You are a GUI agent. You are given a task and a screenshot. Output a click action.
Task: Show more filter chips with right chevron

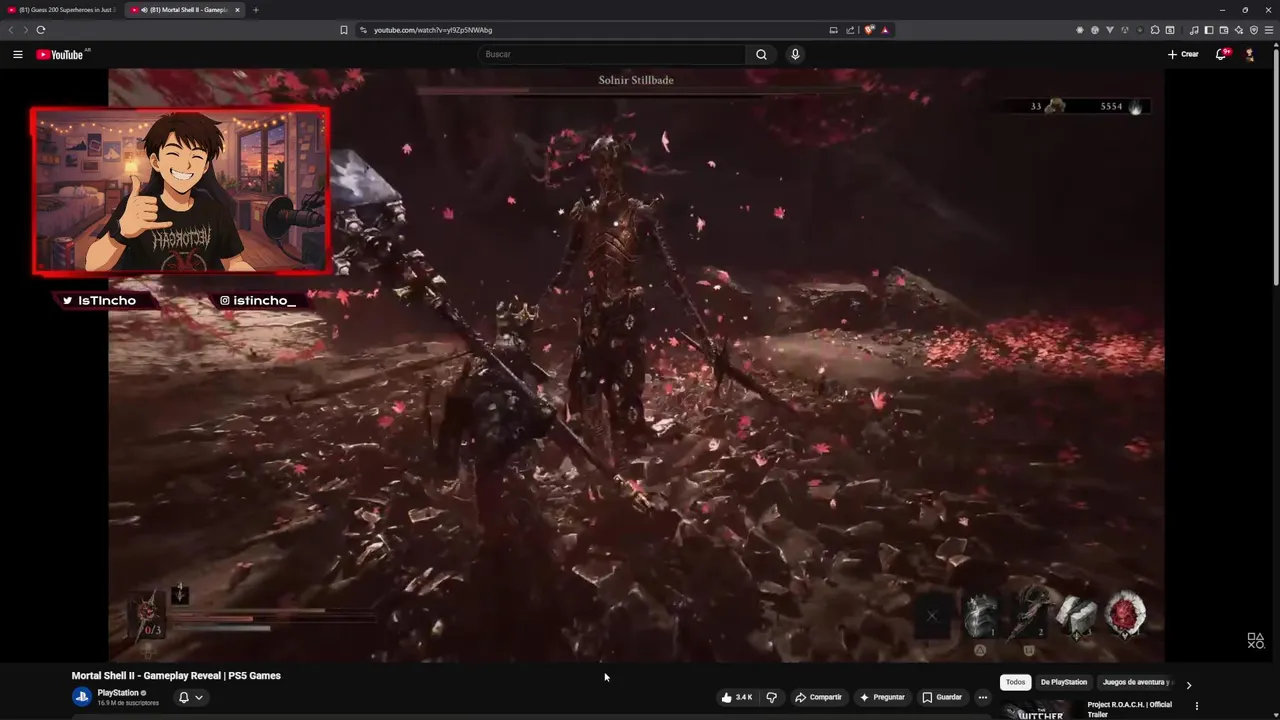tap(1188, 685)
